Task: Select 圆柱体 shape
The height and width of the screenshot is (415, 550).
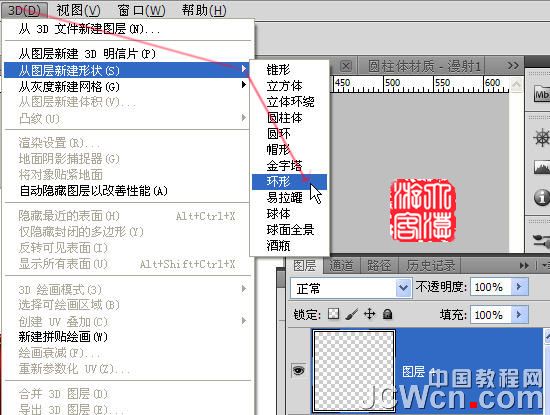Action: point(289,118)
